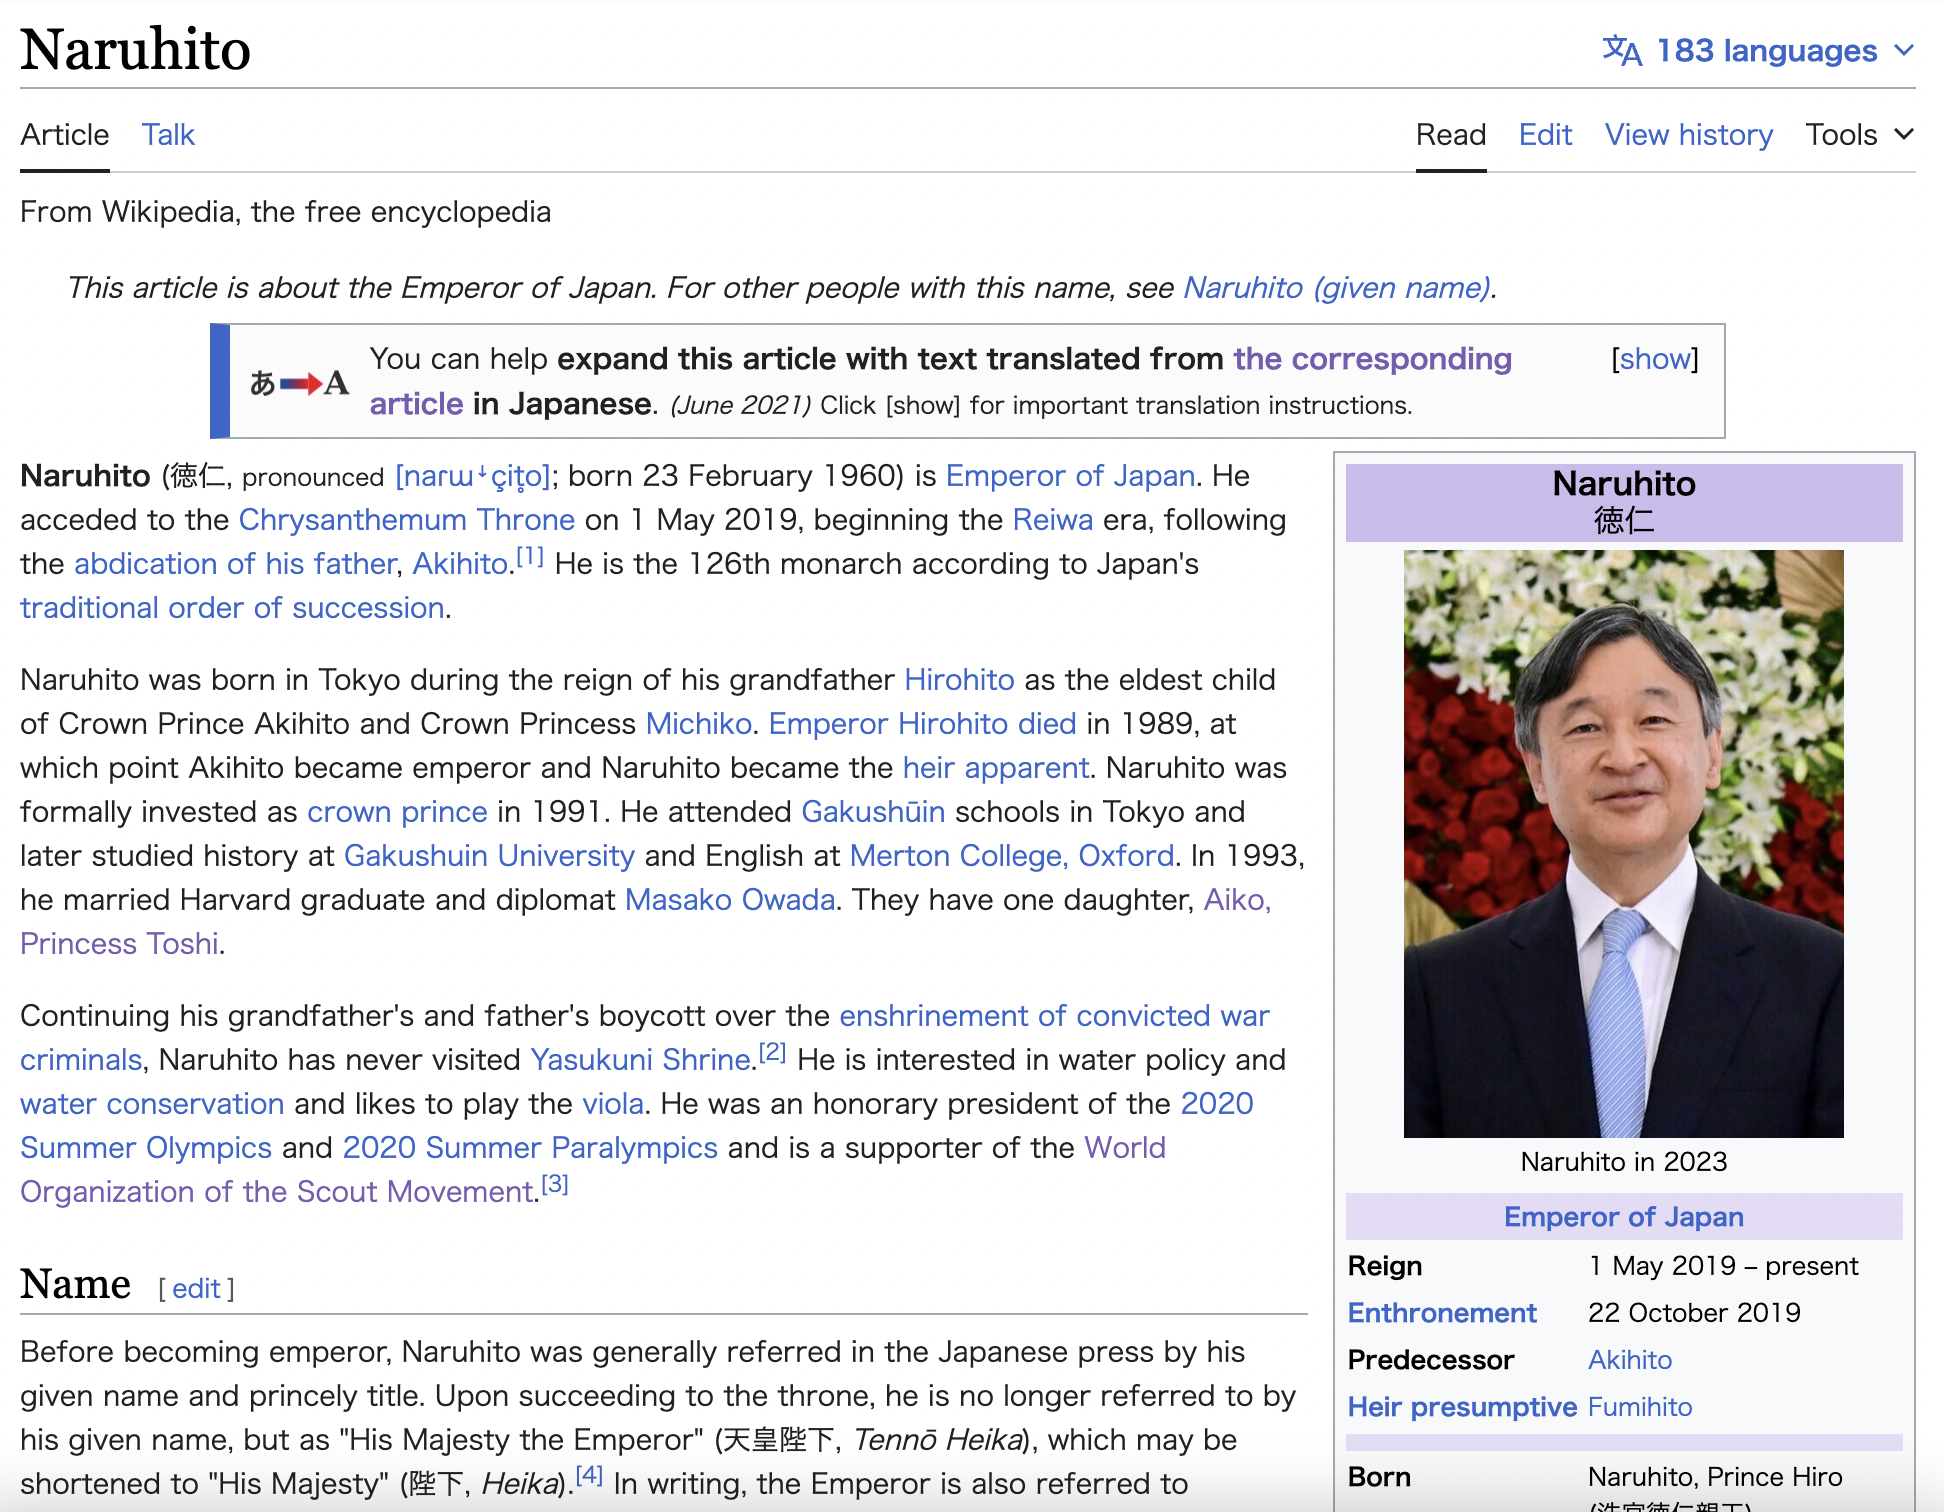Image resolution: width=1944 pixels, height=1512 pixels.
Task: Open Akihito predecessor link in infobox
Action: coord(1629,1360)
